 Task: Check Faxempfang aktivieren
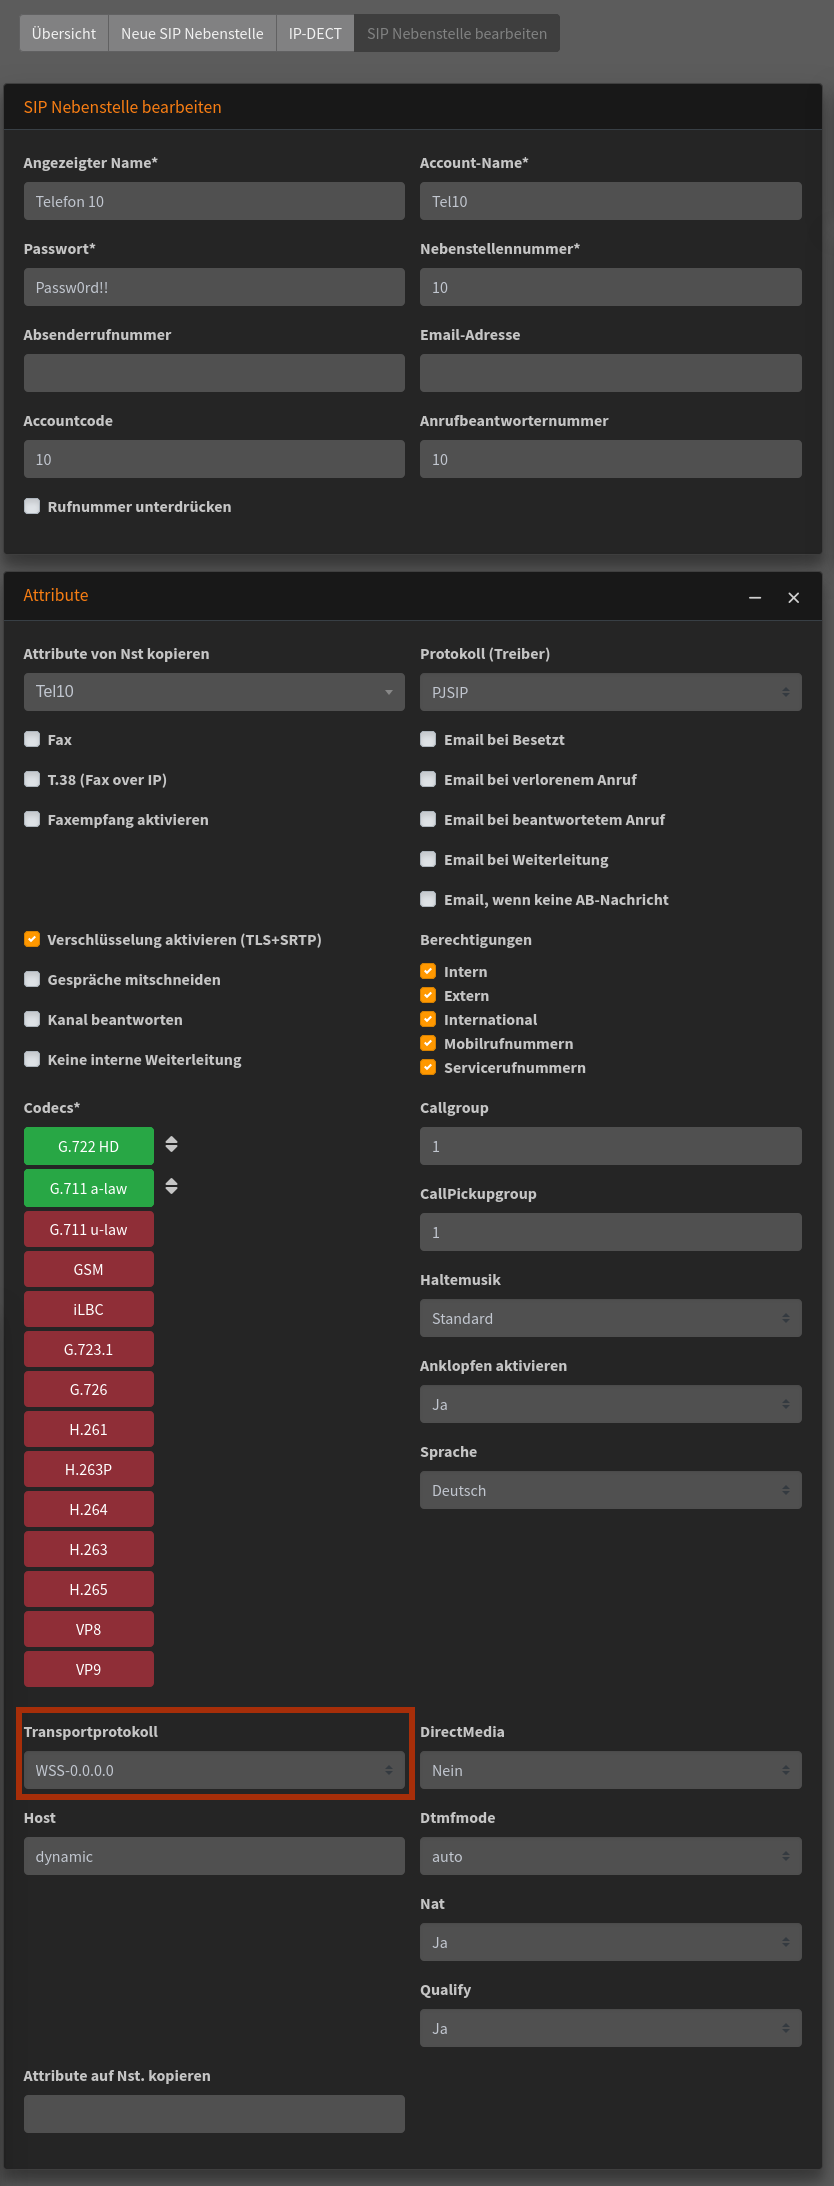click(32, 819)
